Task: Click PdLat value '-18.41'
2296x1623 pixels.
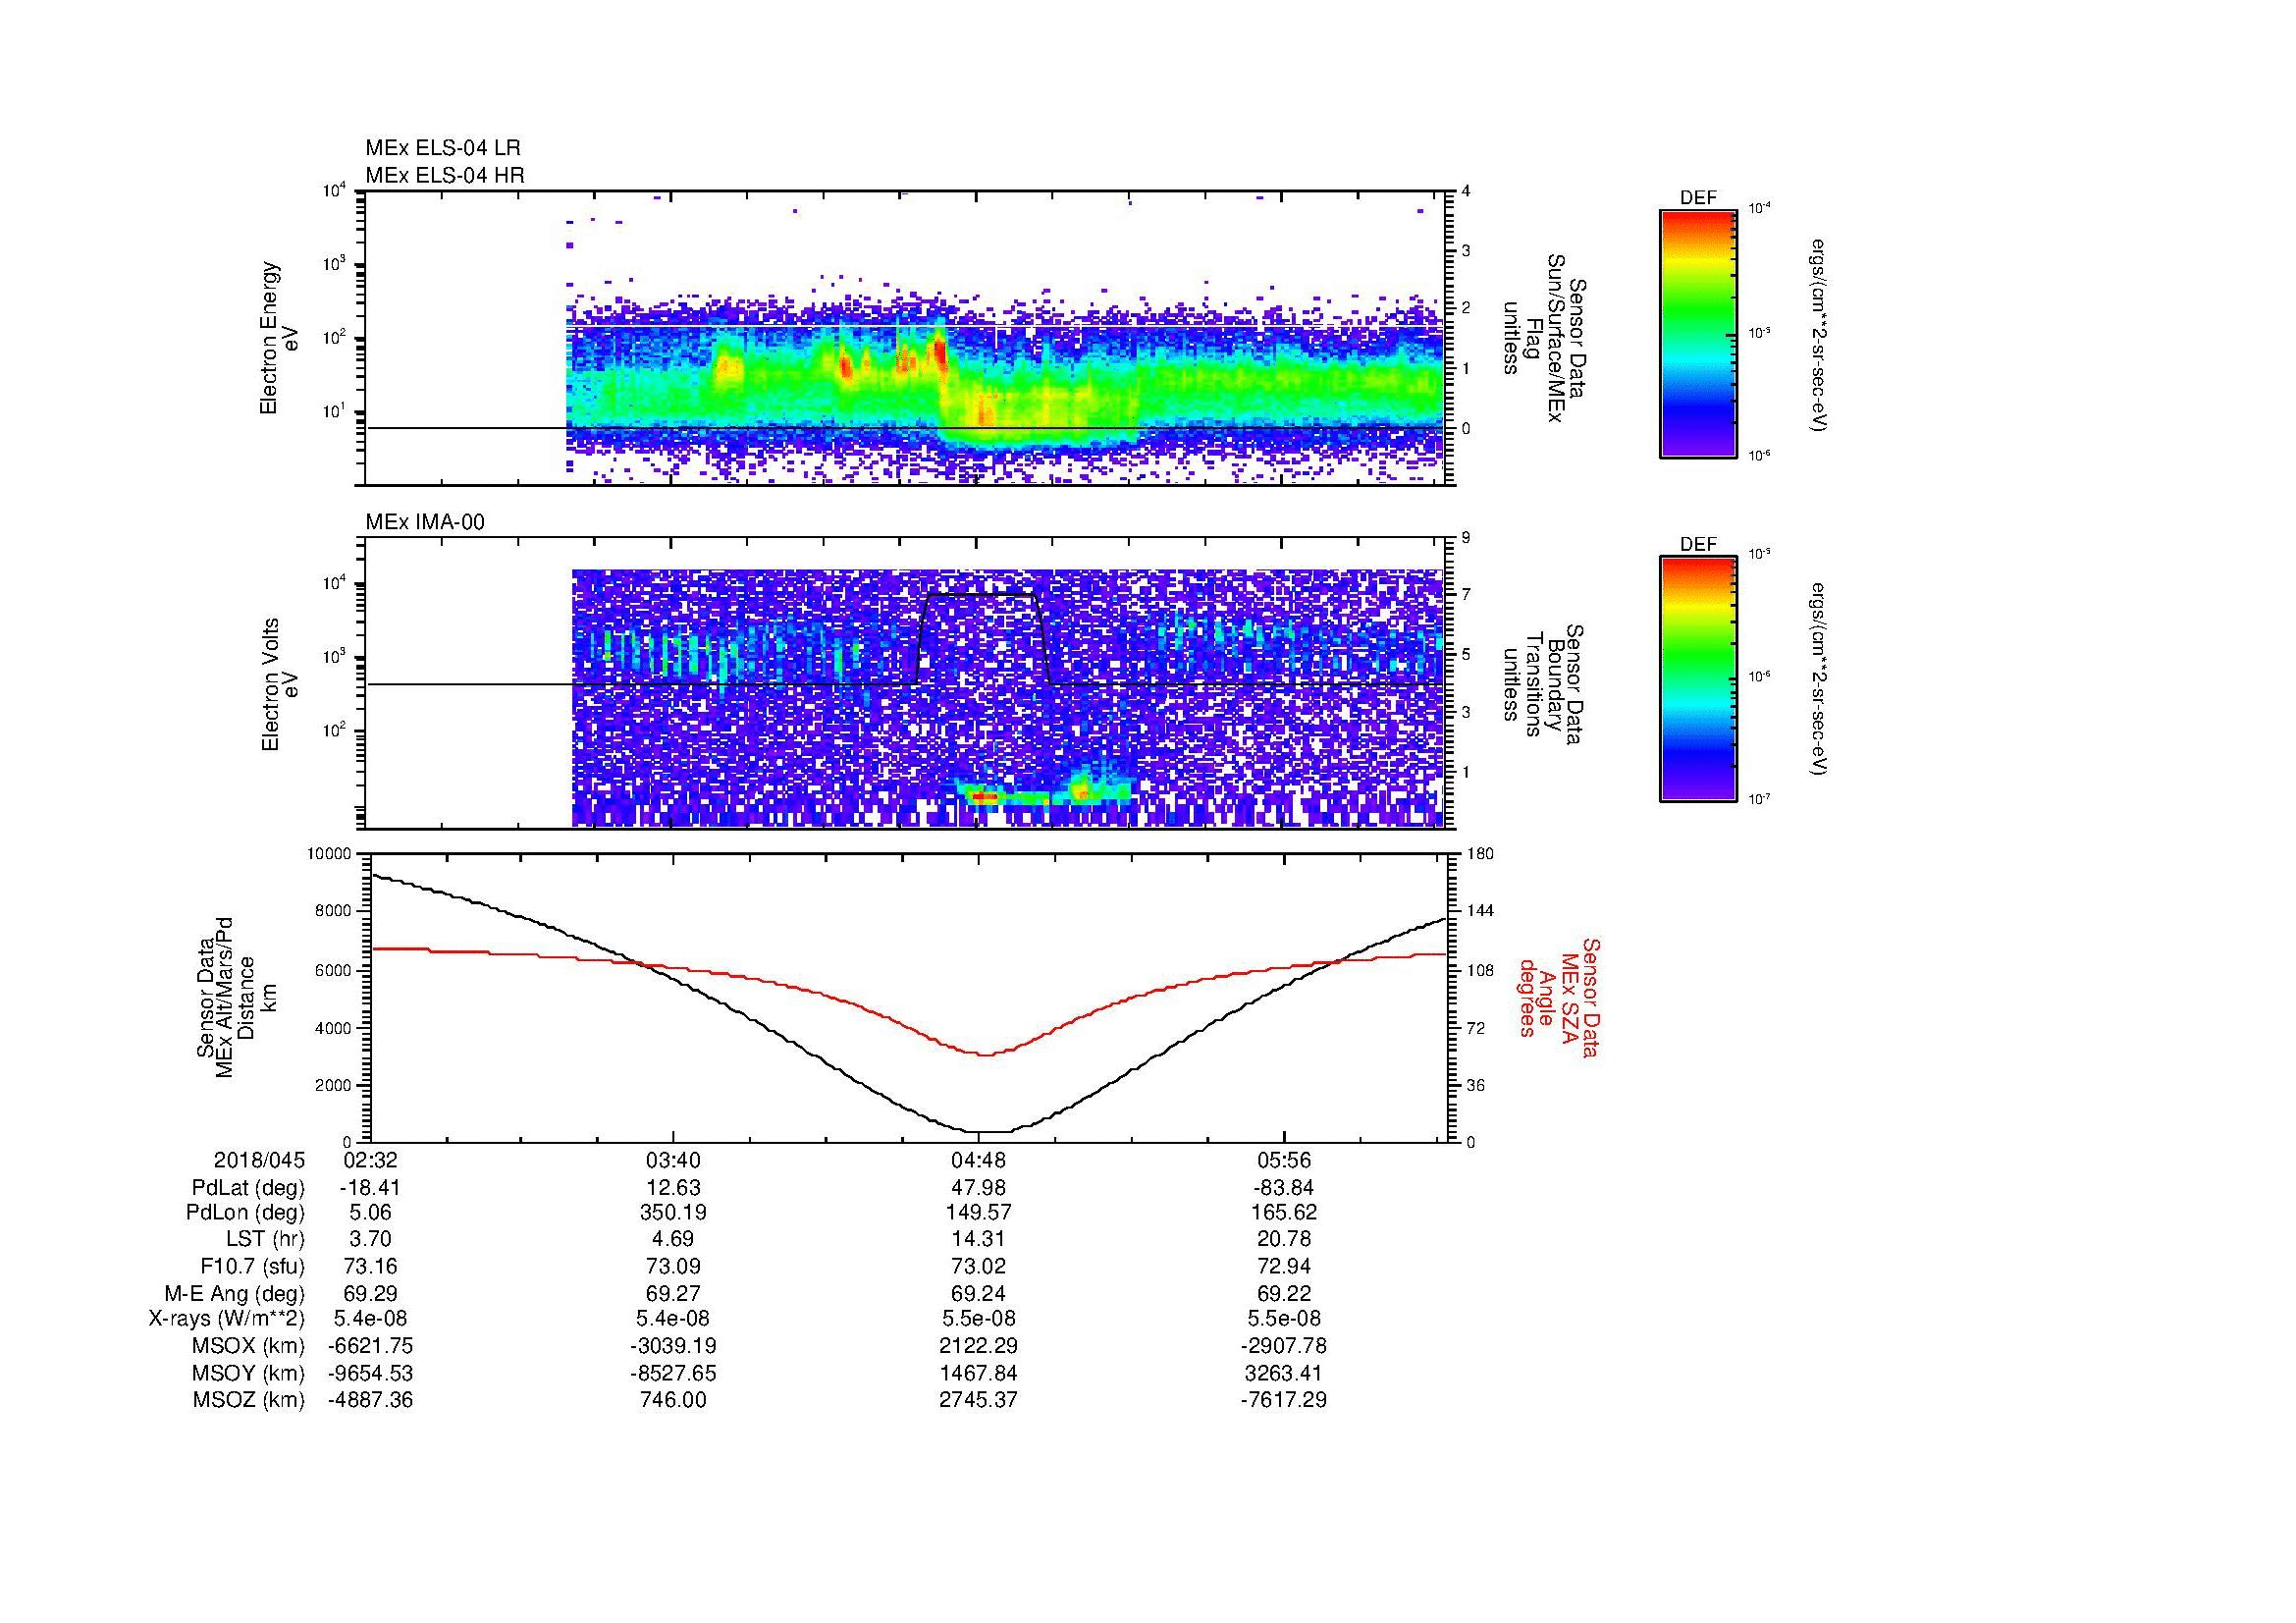Action: tap(370, 1188)
